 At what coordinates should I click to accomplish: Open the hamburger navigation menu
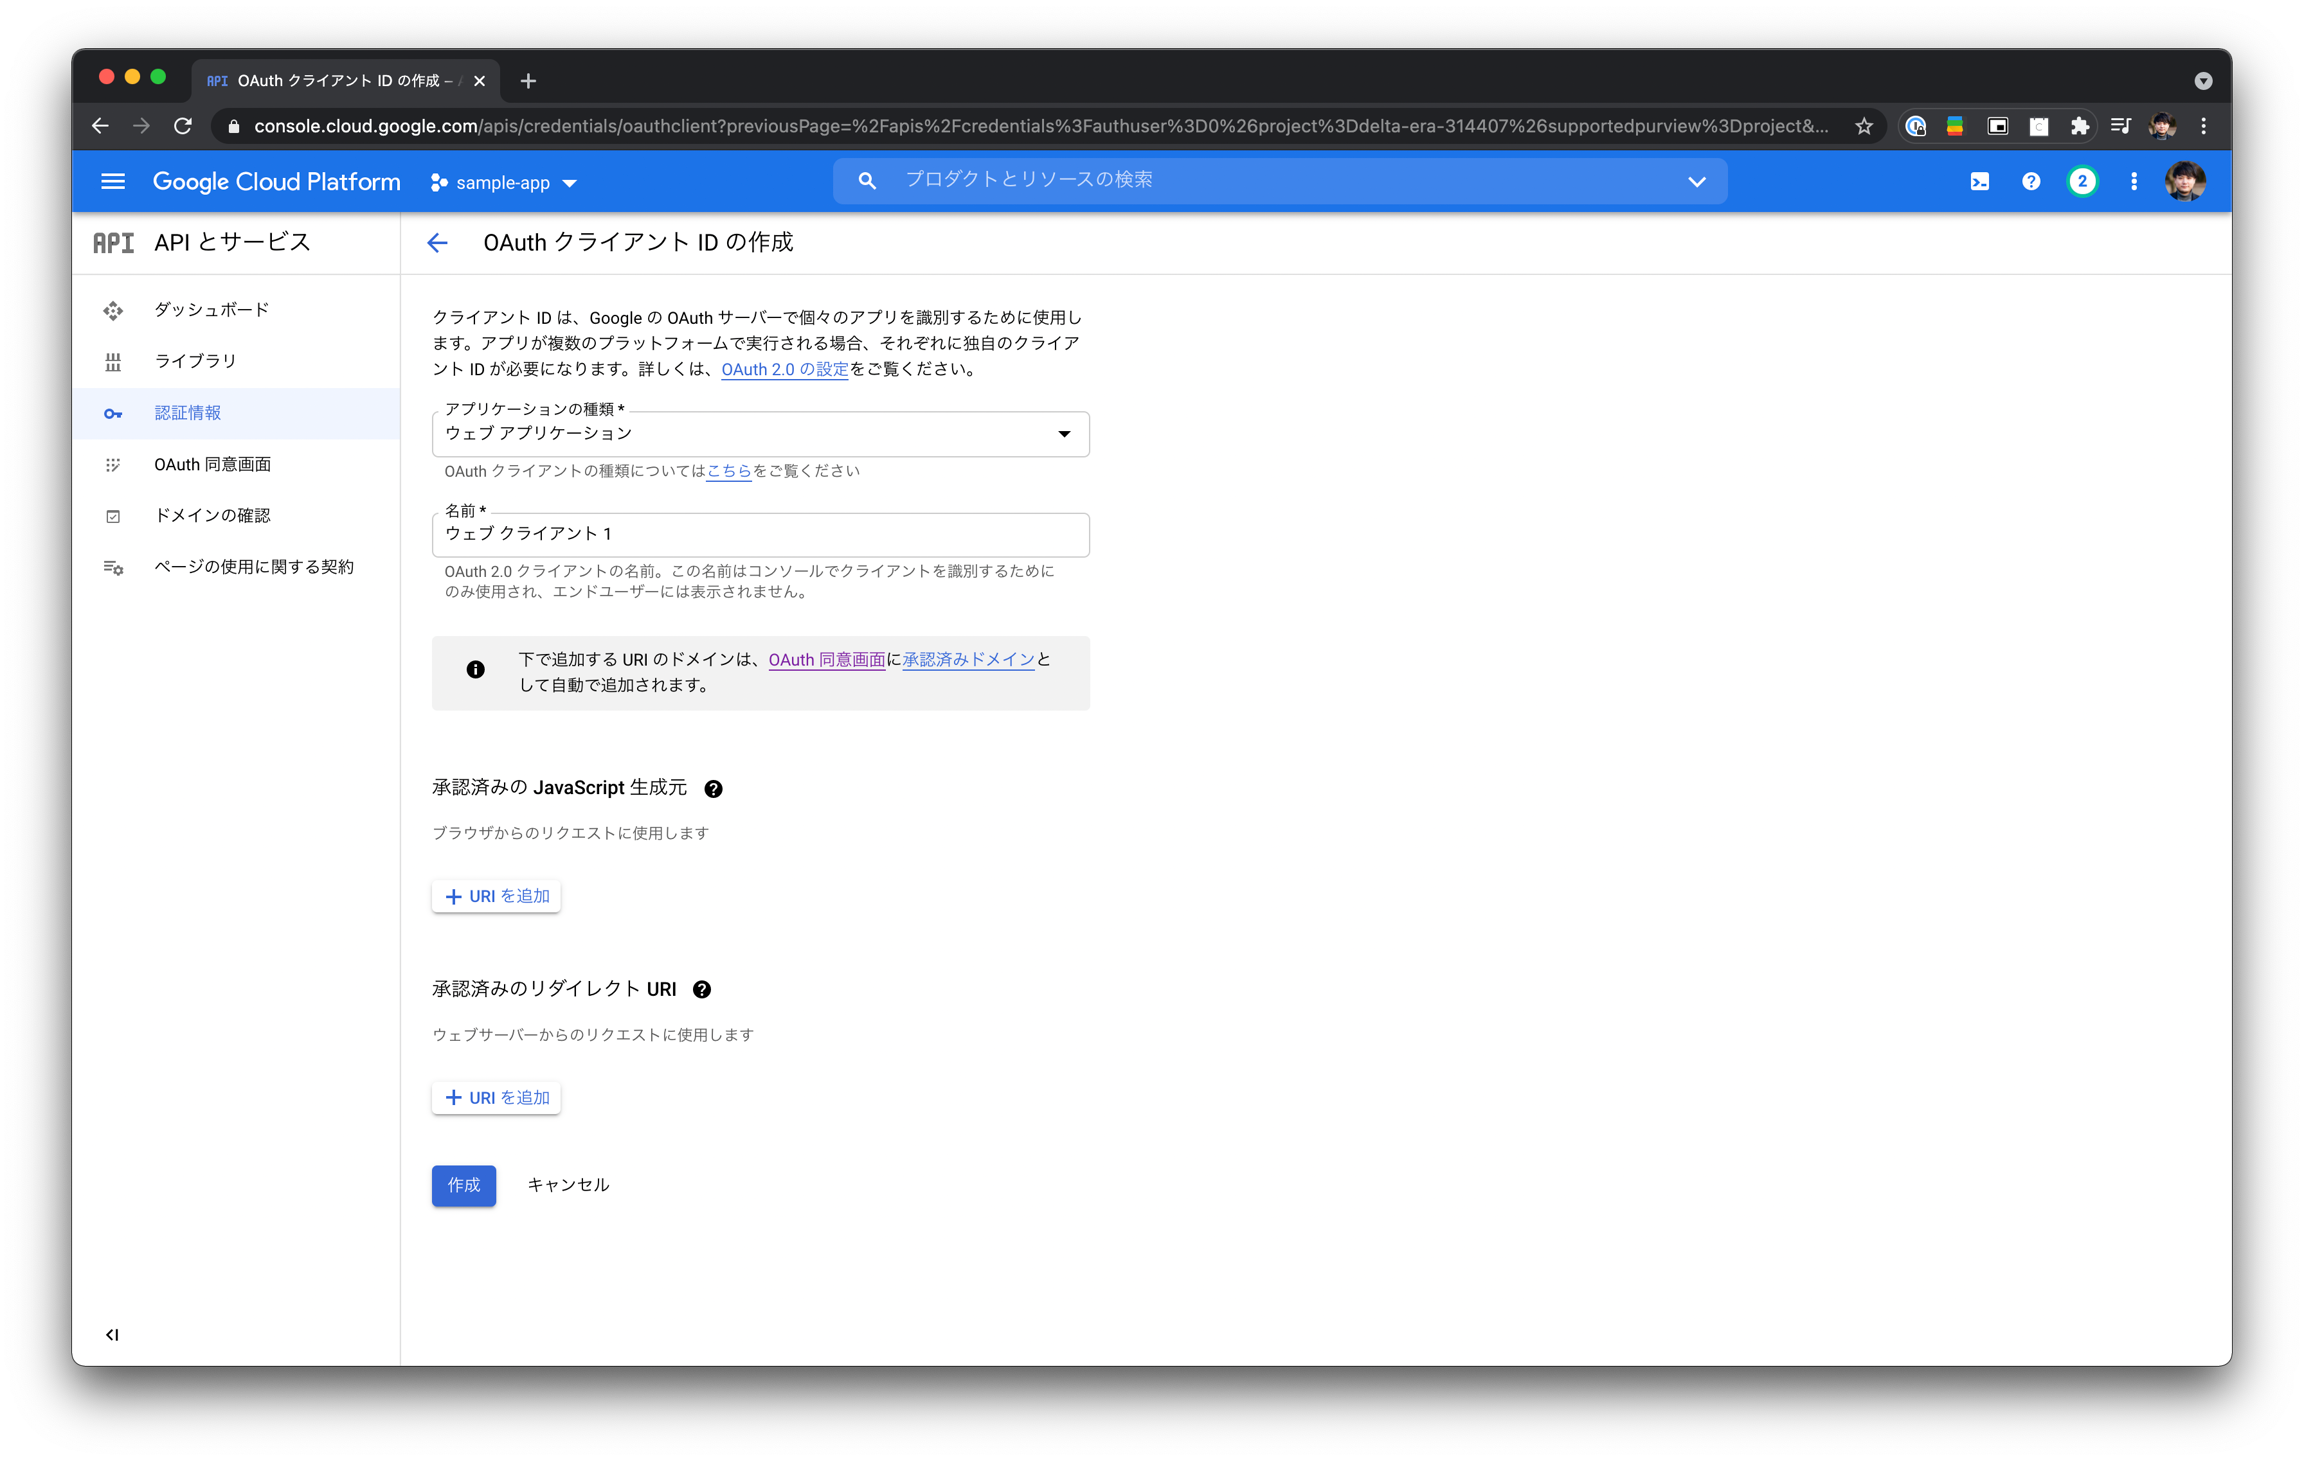pos(113,182)
